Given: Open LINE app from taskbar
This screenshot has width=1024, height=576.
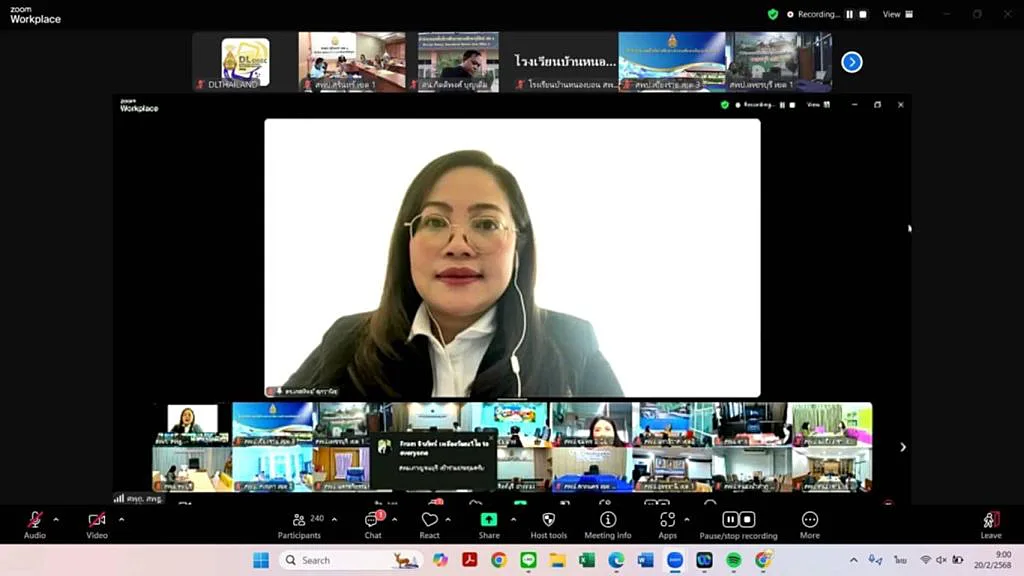Looking at the screenshot, I should point(528,560).
